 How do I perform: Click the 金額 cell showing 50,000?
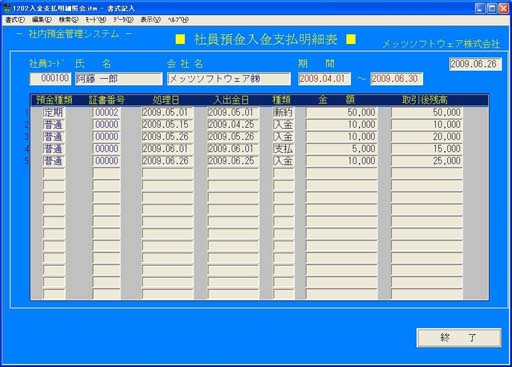click(342, 112)
